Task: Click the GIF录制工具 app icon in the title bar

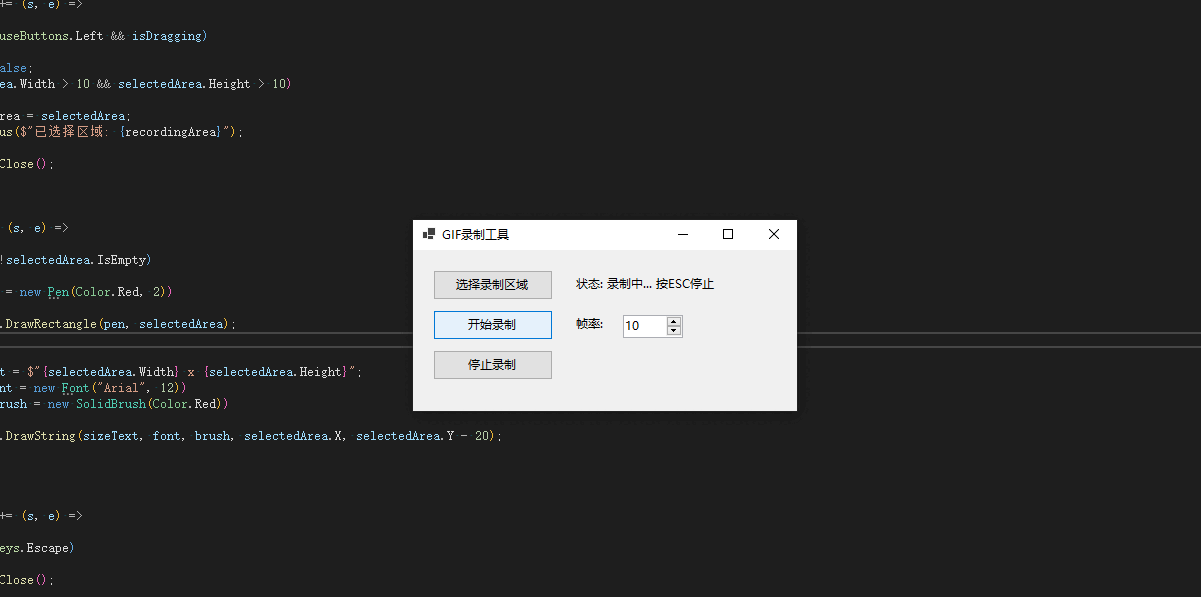Action: (430, 234)
